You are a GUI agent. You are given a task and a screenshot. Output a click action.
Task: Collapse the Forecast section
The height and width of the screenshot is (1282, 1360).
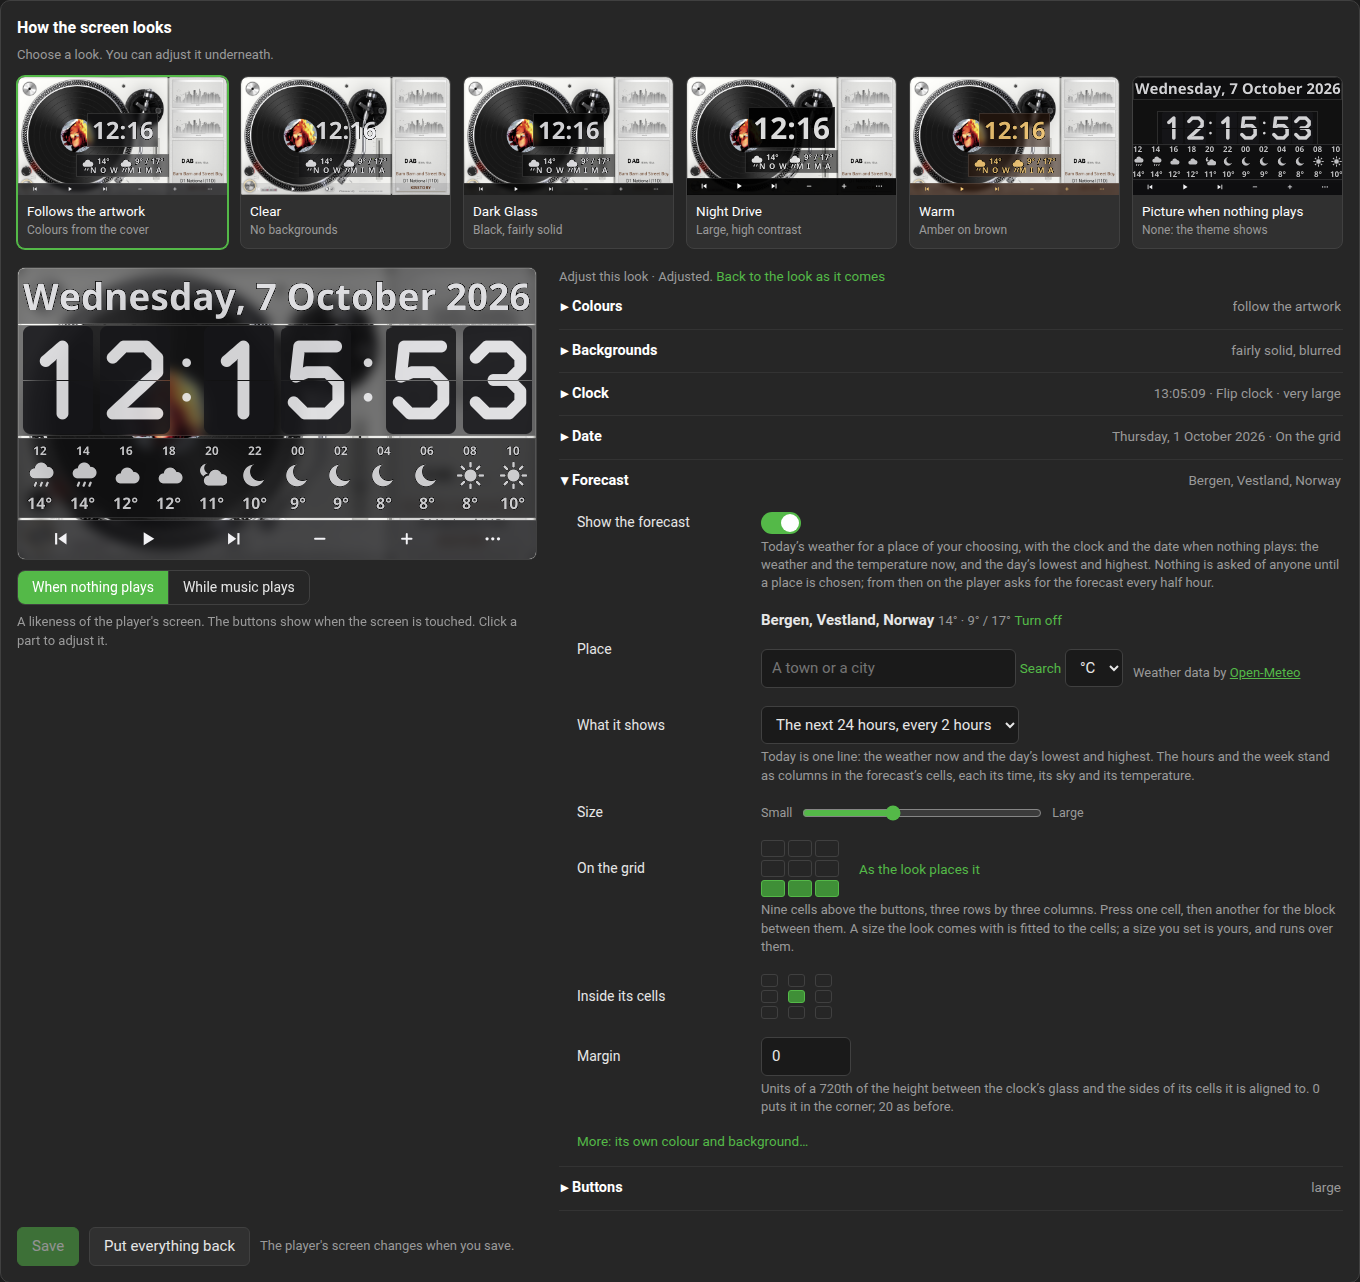pyautogui.click(x=950, y=480)
